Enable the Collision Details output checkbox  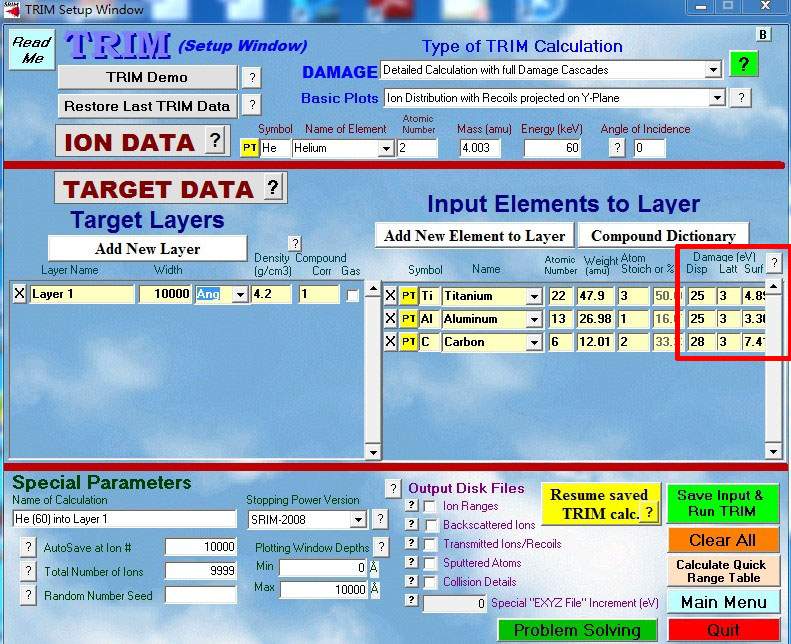(430, 582)
